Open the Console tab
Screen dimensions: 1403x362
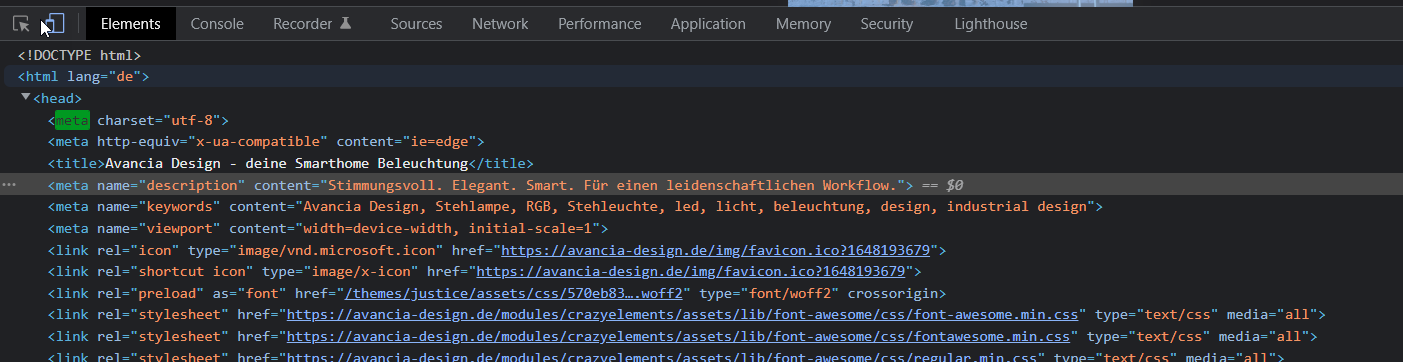coord(217,24)
